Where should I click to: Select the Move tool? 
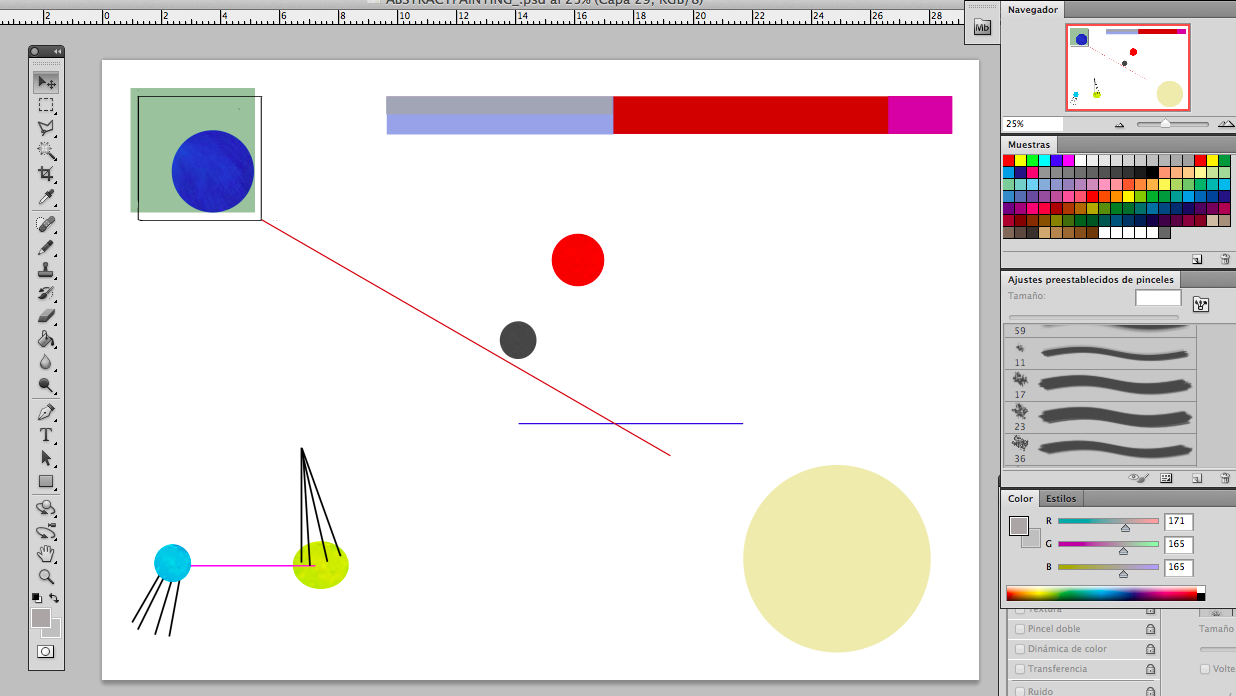[46, 82]
